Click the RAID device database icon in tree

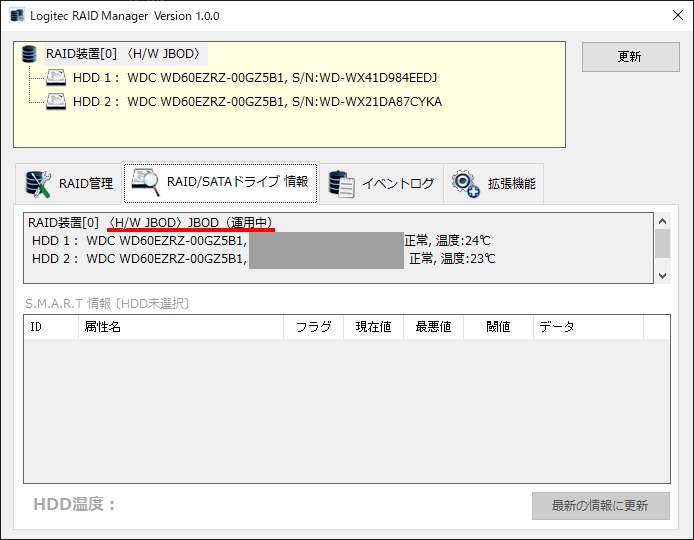click(x=29, y=54)
